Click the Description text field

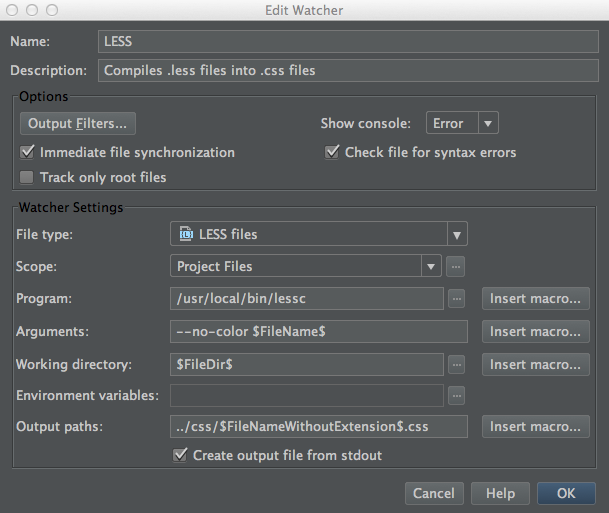click(348, 70)
